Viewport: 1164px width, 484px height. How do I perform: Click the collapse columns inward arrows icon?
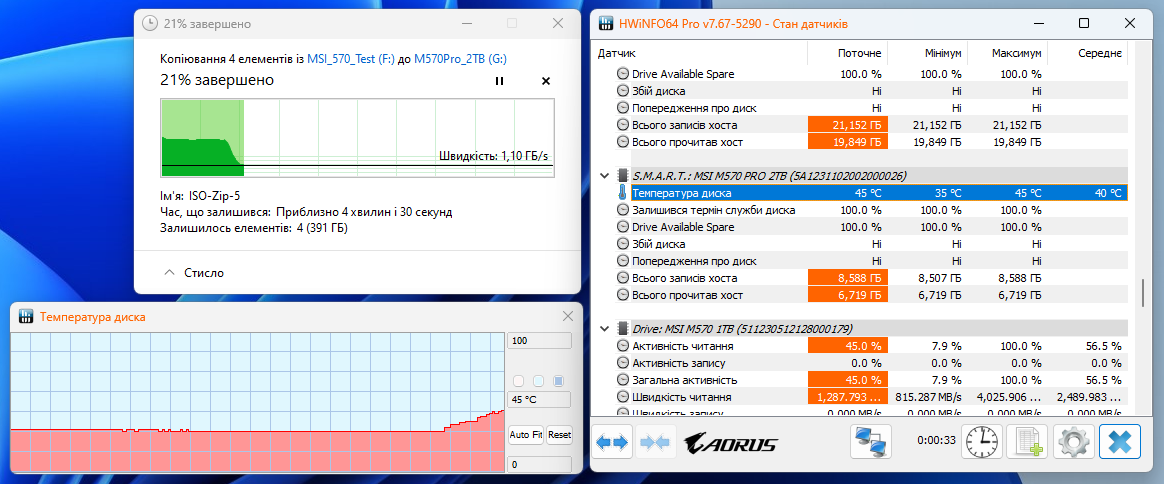655,443
